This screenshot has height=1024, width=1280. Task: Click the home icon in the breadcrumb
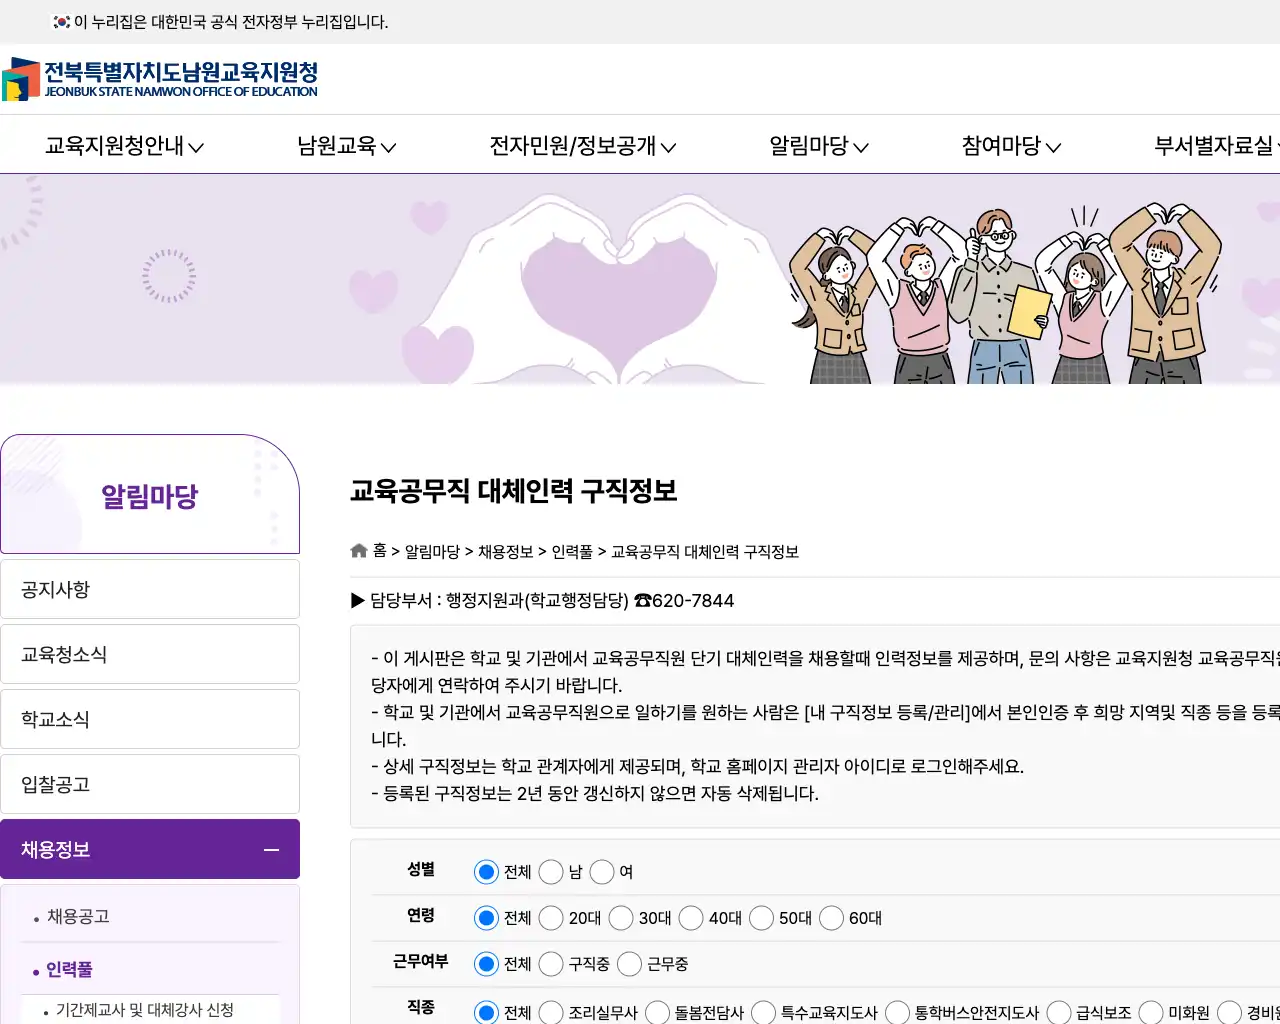[358, 550]
